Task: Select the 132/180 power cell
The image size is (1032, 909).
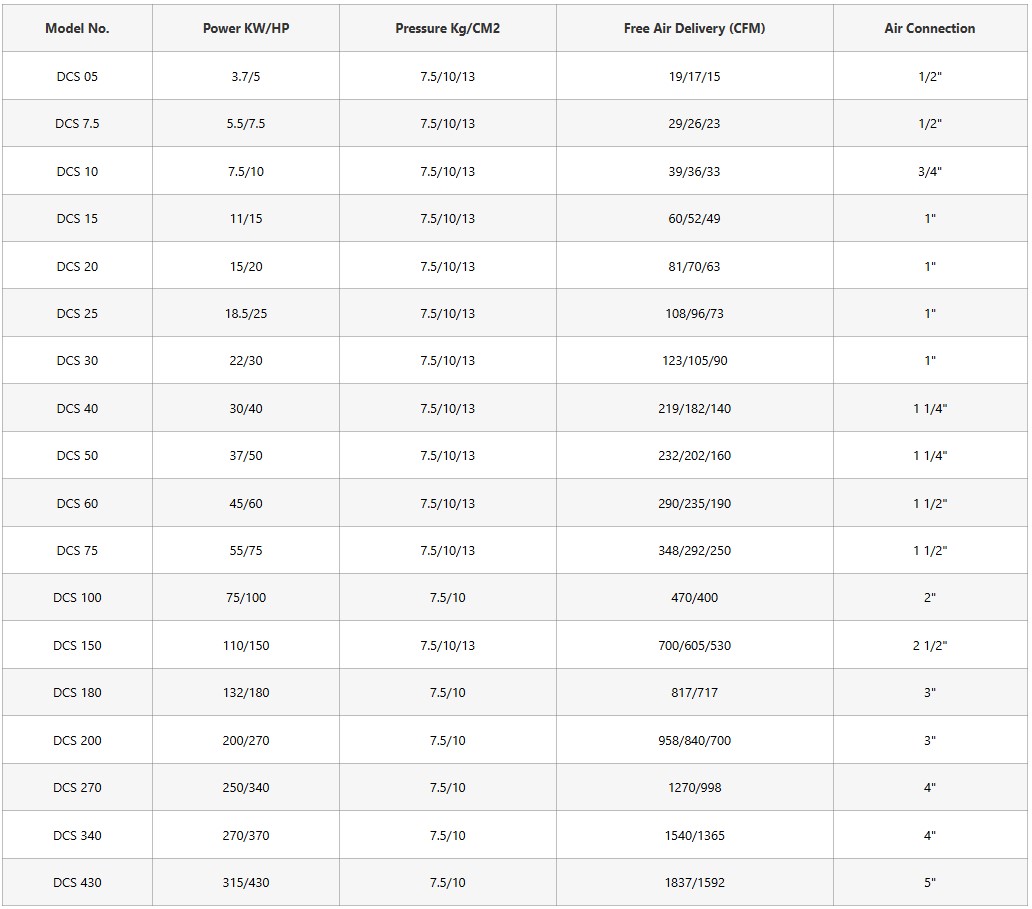Action: coord(245,692)
